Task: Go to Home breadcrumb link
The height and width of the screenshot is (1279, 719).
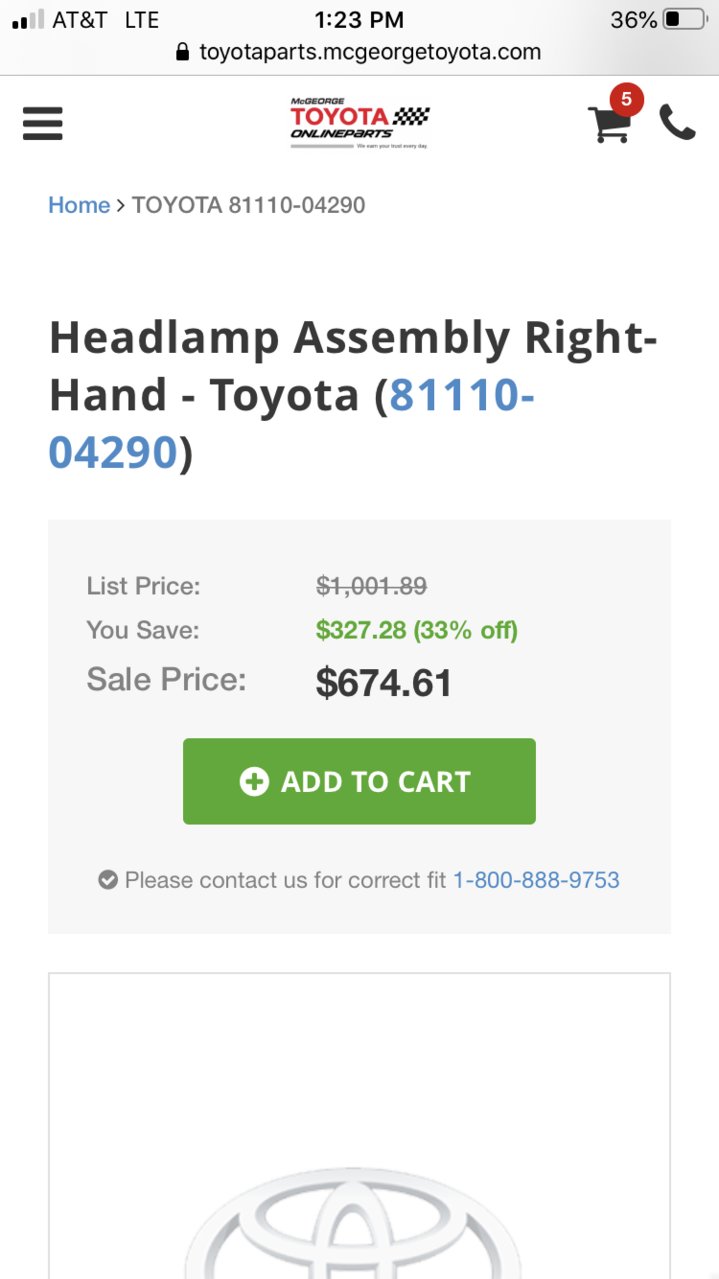Action: pos(79,205)
